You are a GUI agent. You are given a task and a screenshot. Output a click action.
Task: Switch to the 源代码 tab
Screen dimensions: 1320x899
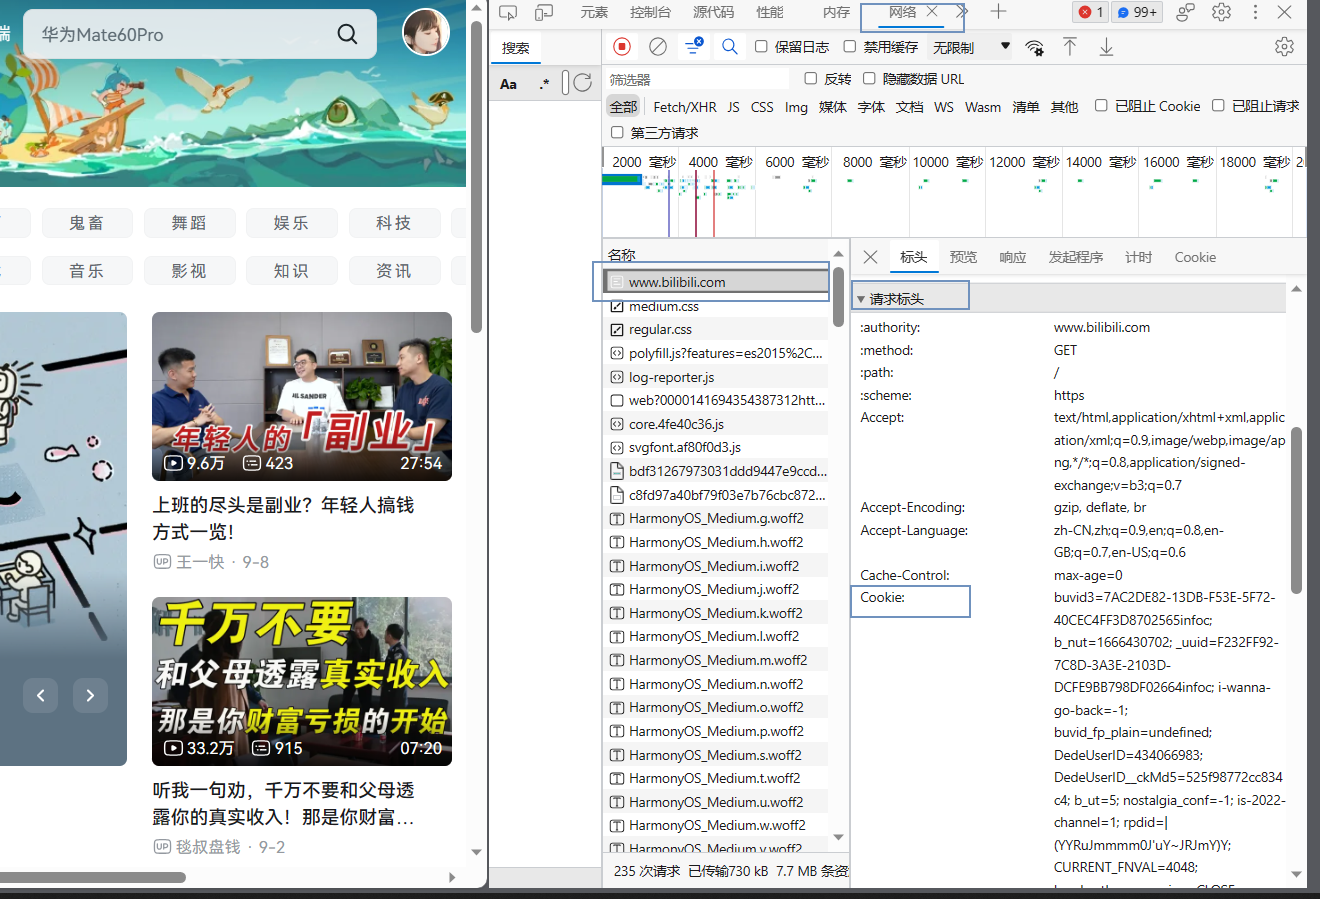(x=713, y=12)
